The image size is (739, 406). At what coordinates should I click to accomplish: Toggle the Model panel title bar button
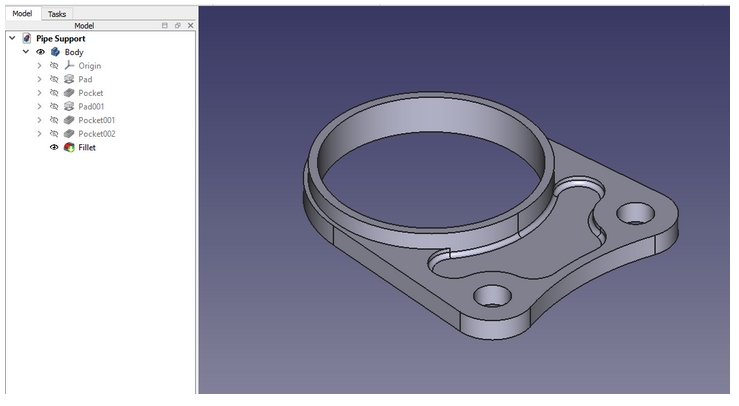click(164, 25)
